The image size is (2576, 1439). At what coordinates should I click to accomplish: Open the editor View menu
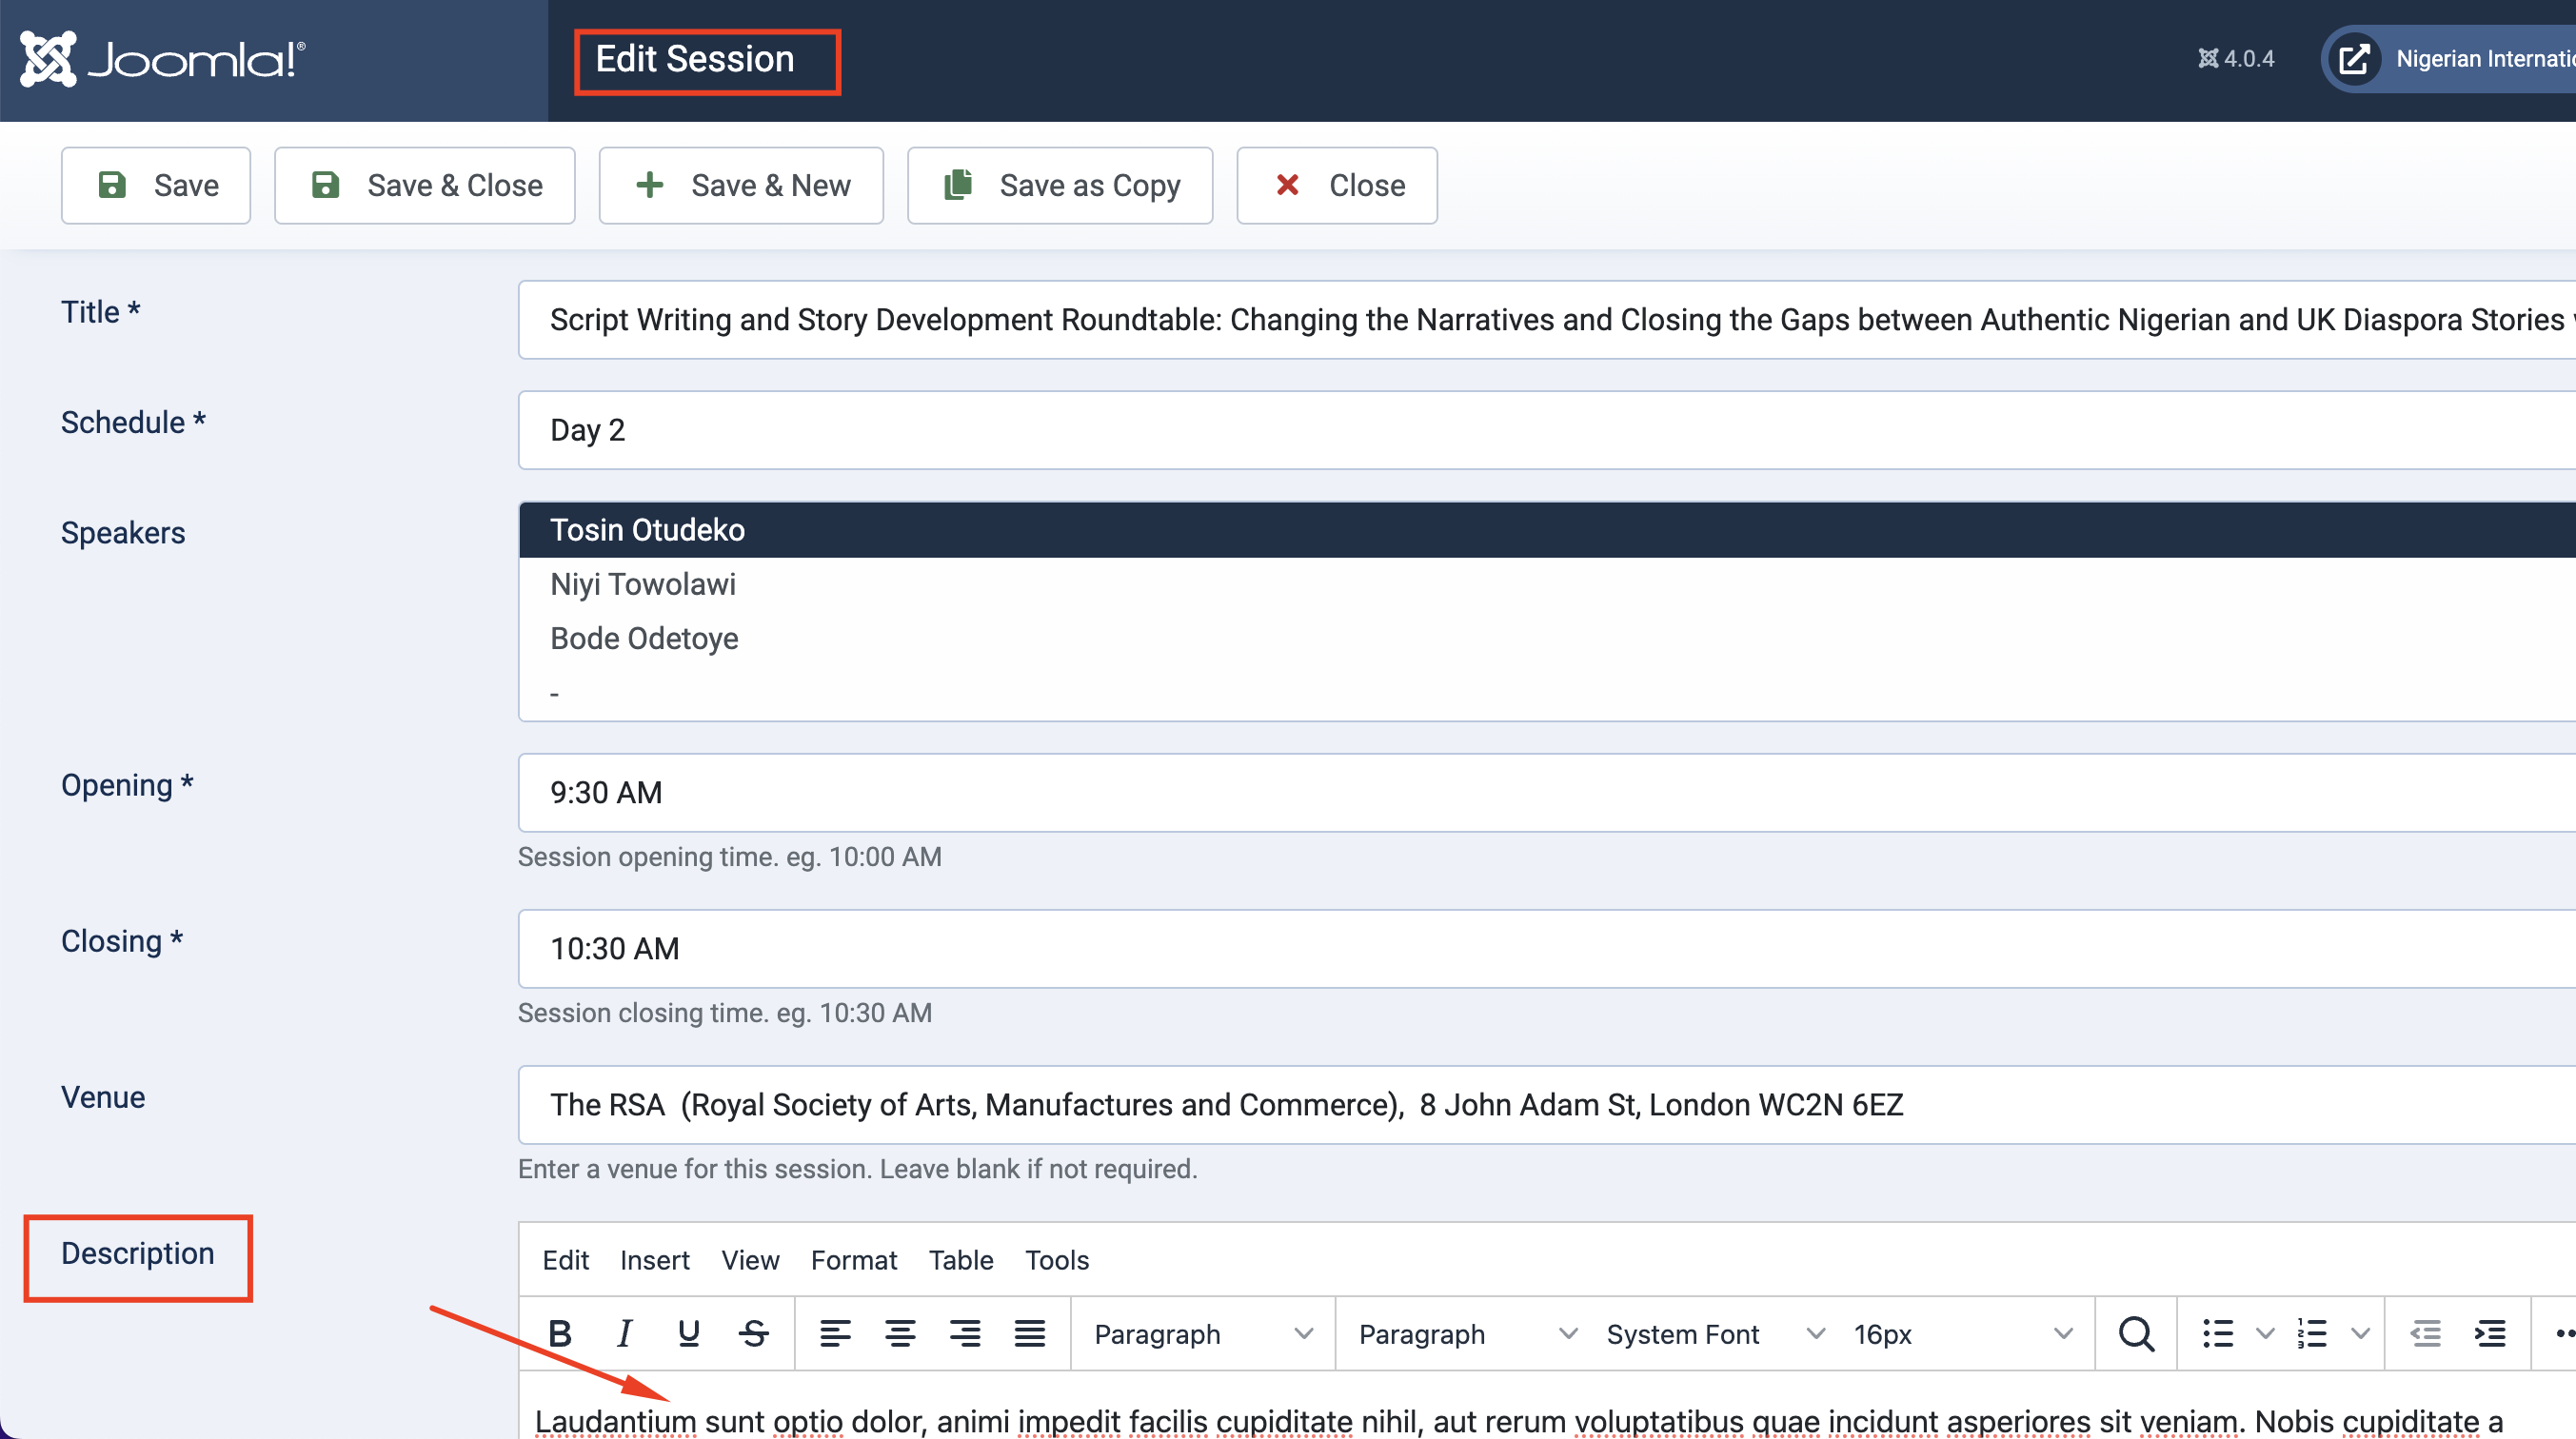tap(751, 1260)
